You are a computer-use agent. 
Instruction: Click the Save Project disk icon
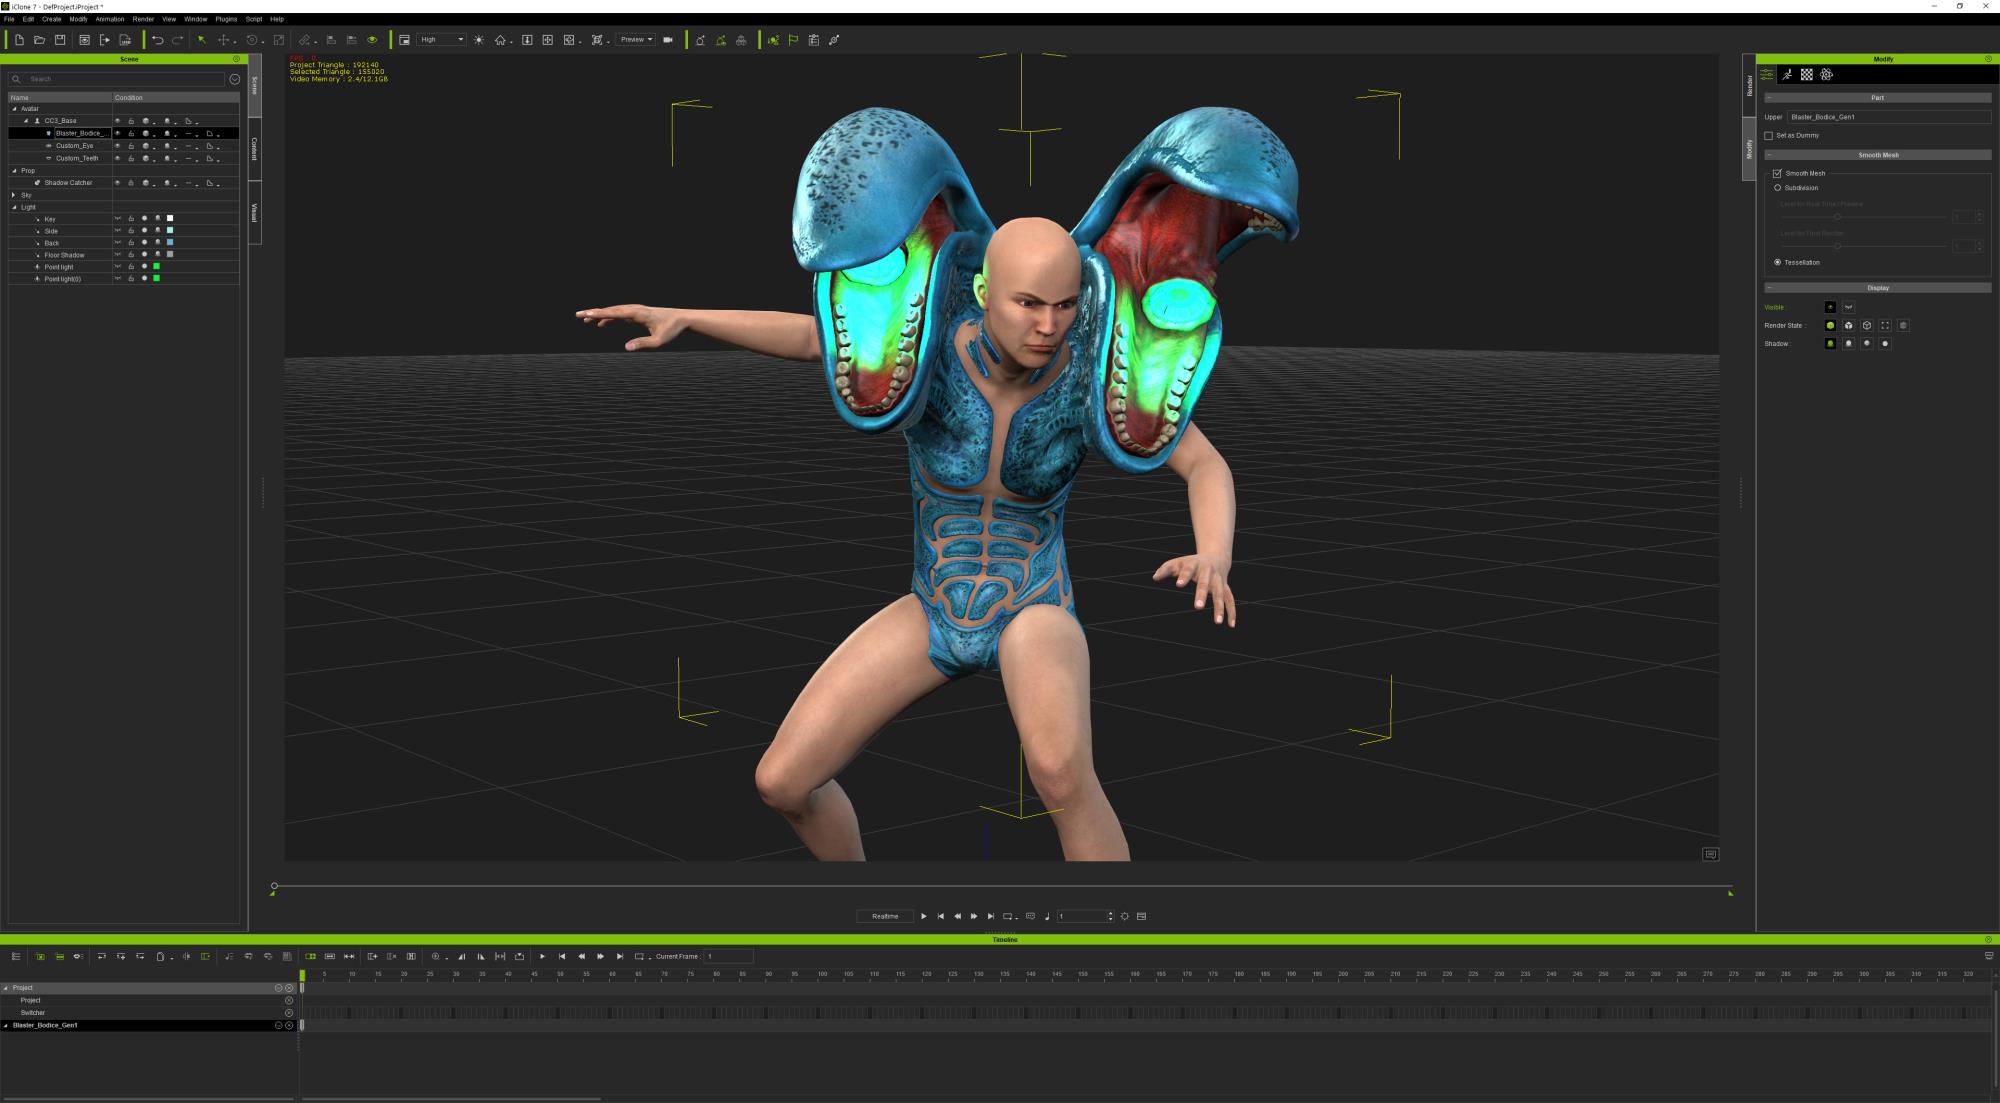click(60, 40)
